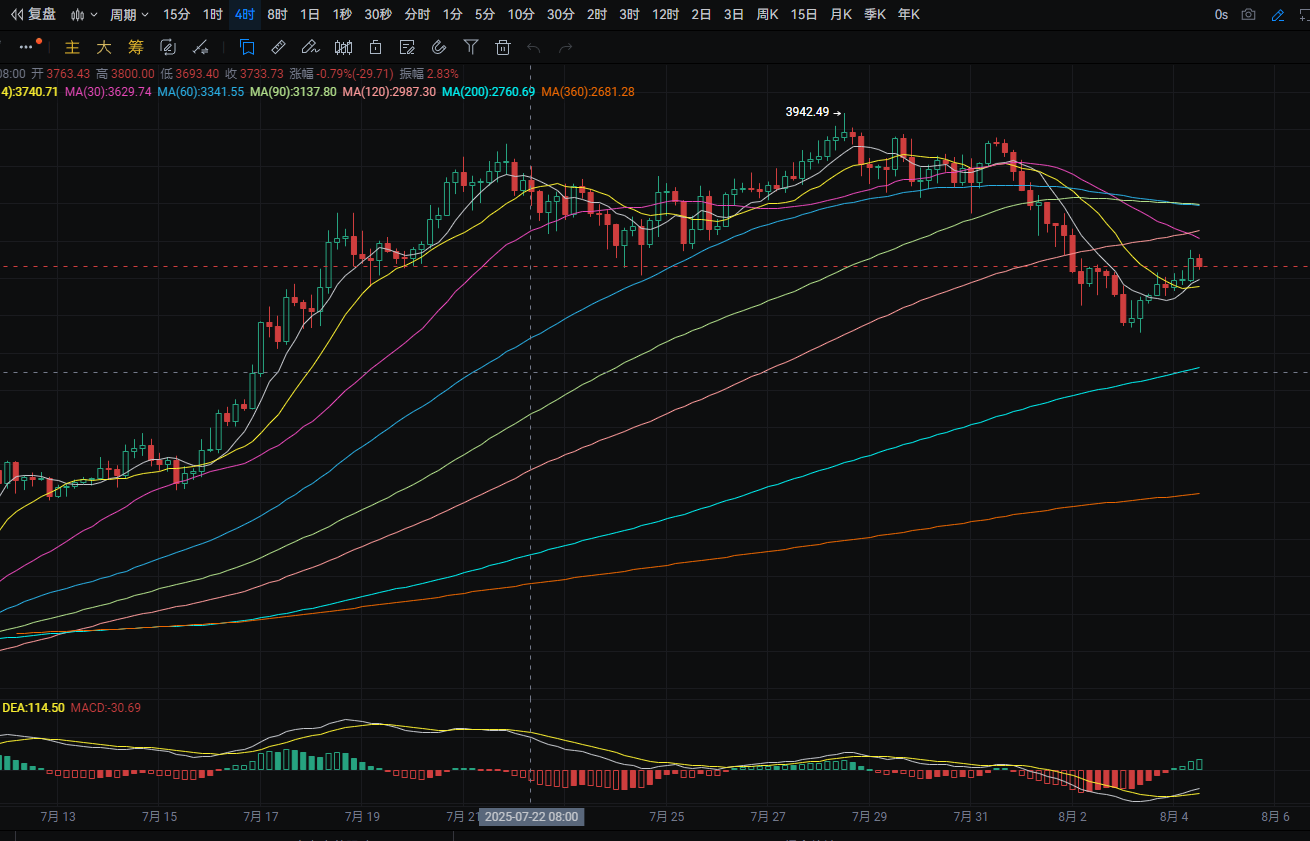Open the 周期 period dropdown
The image size is (1310, 841).
(x=129, y=15)
